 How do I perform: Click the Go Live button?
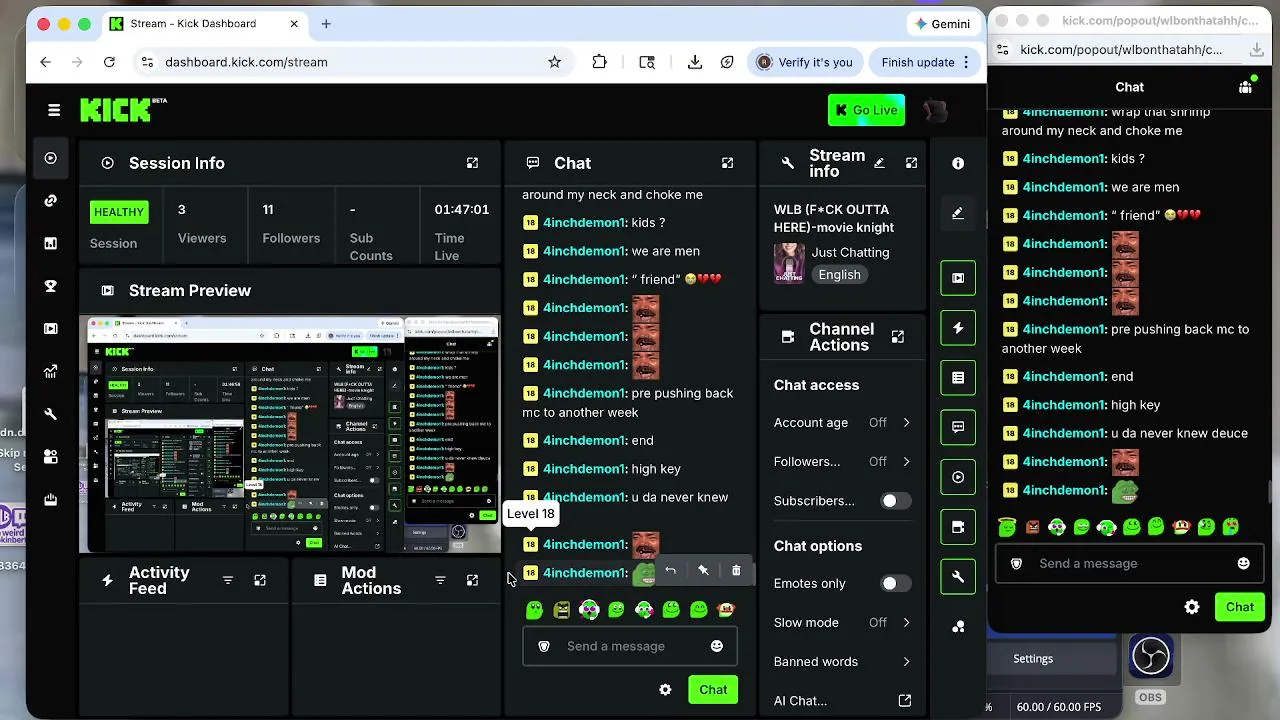[866, 110]
